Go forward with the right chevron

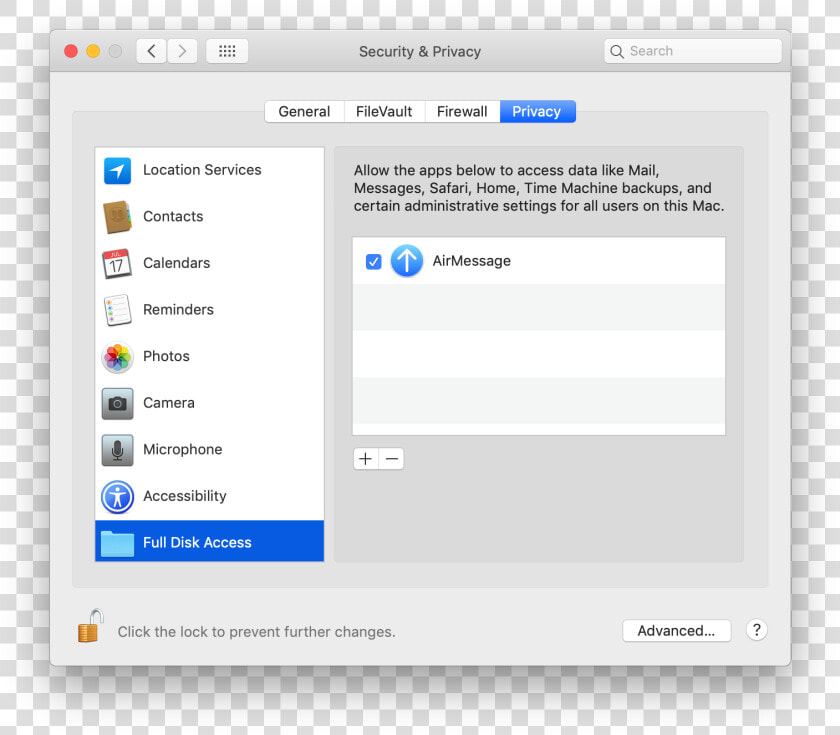tap(182, 51)
